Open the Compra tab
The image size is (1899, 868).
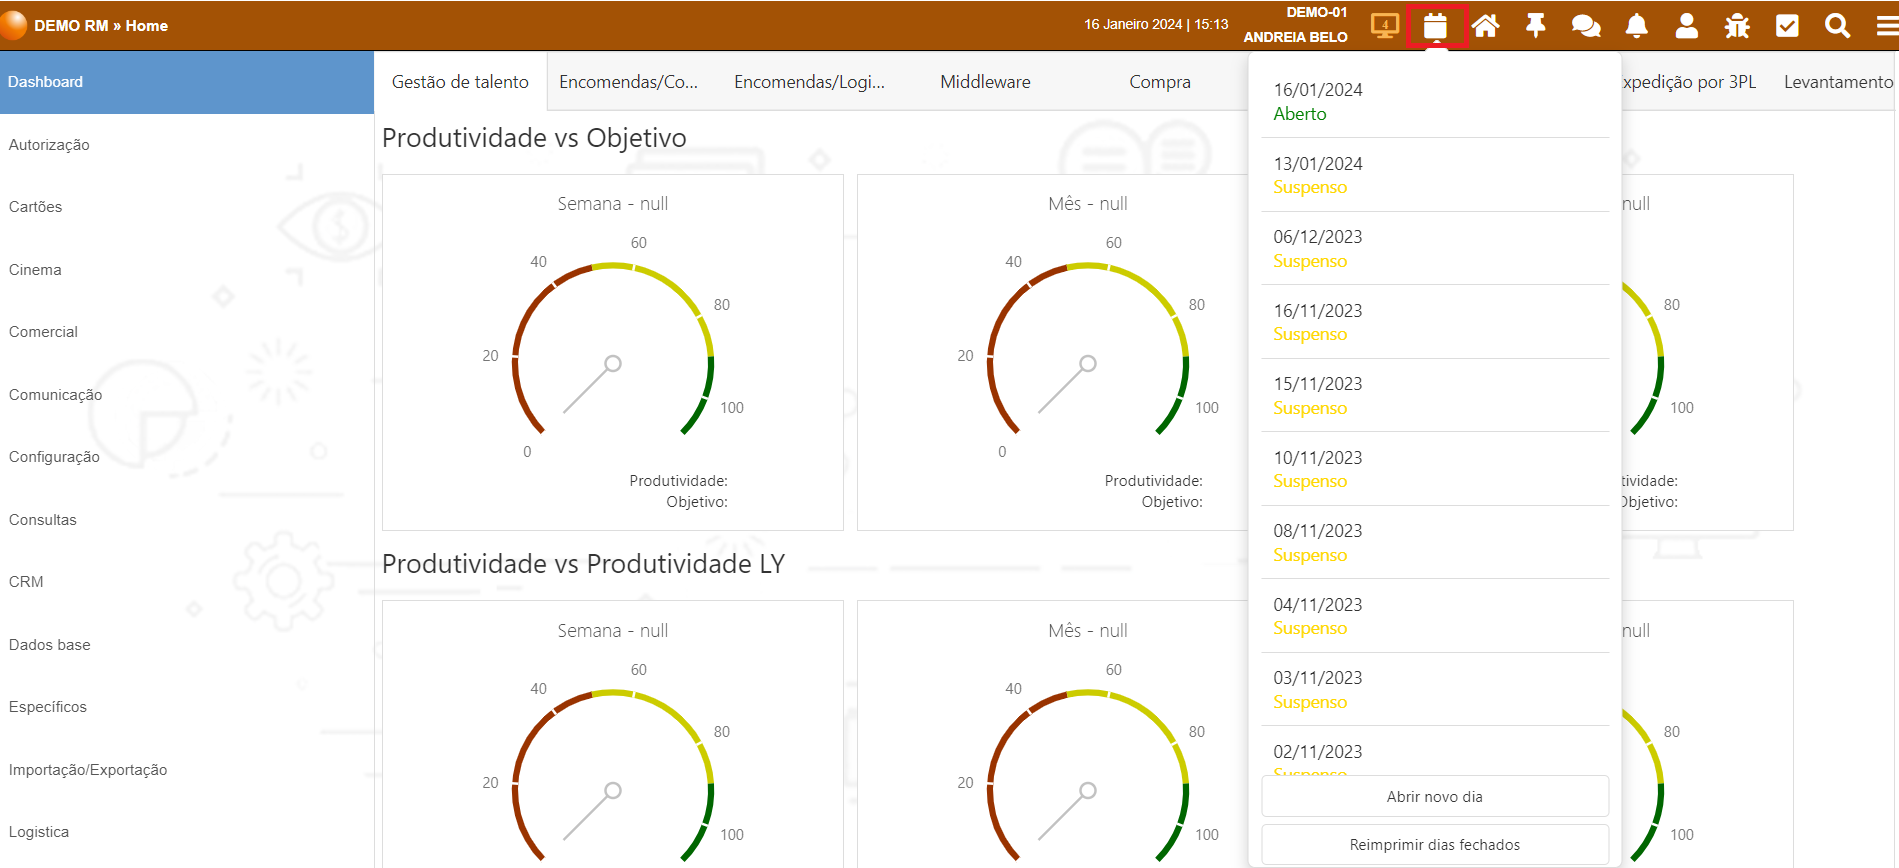pos(1160,82)
